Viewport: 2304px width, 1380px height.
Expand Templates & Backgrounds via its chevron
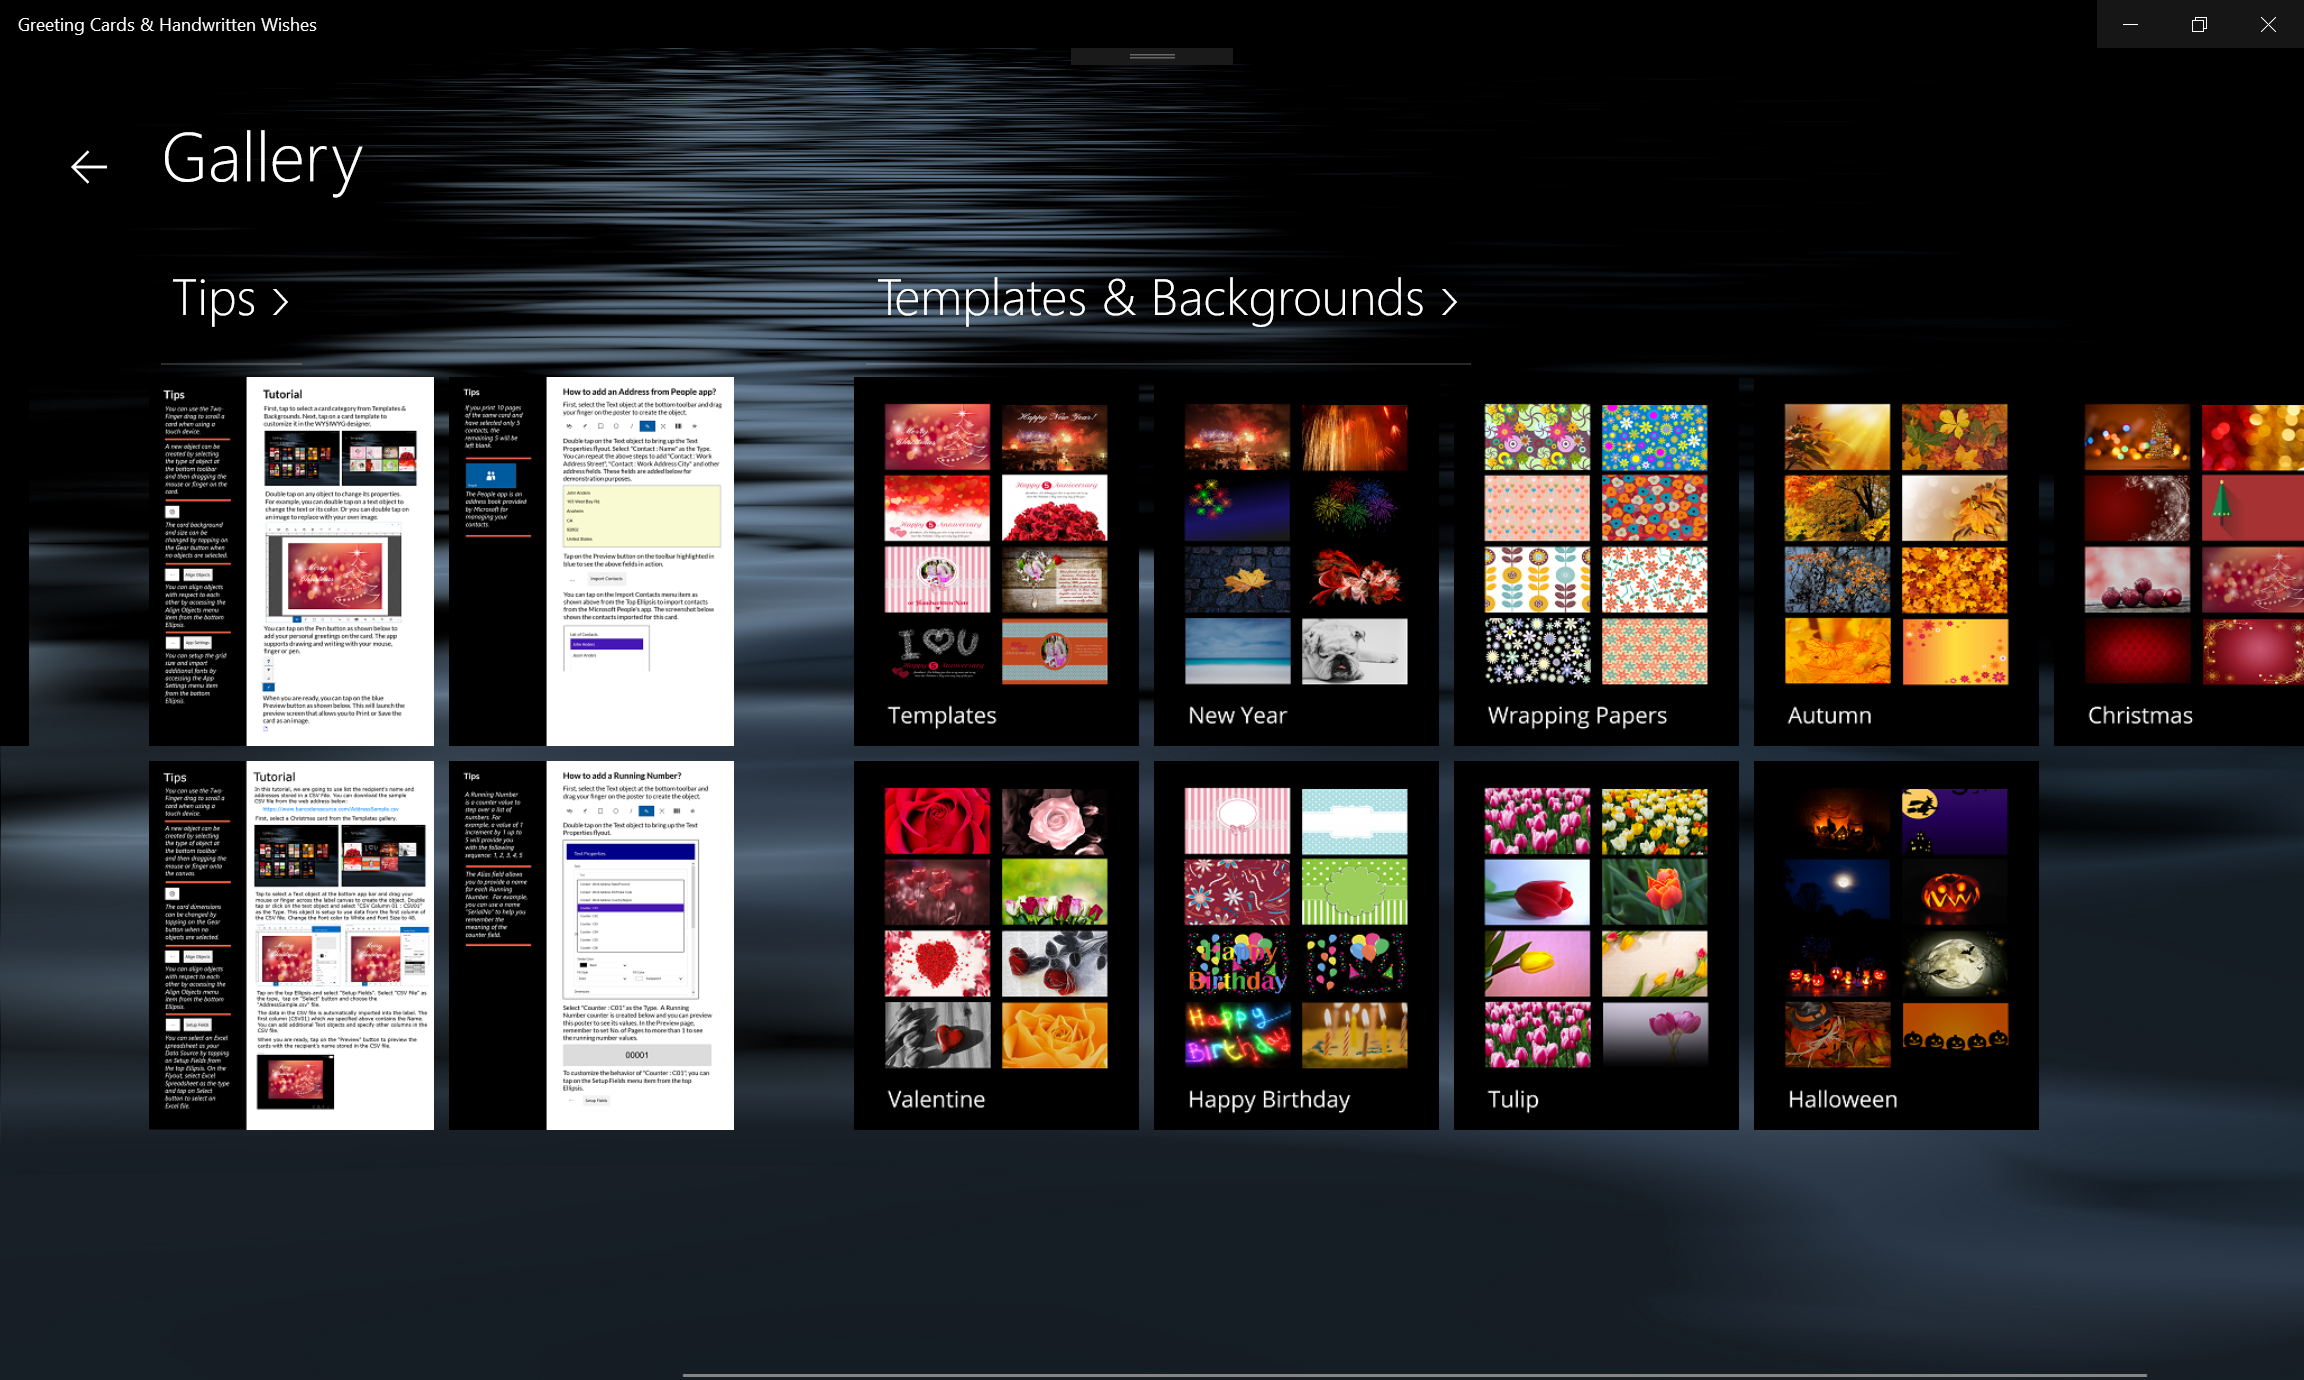(1448, 300)
